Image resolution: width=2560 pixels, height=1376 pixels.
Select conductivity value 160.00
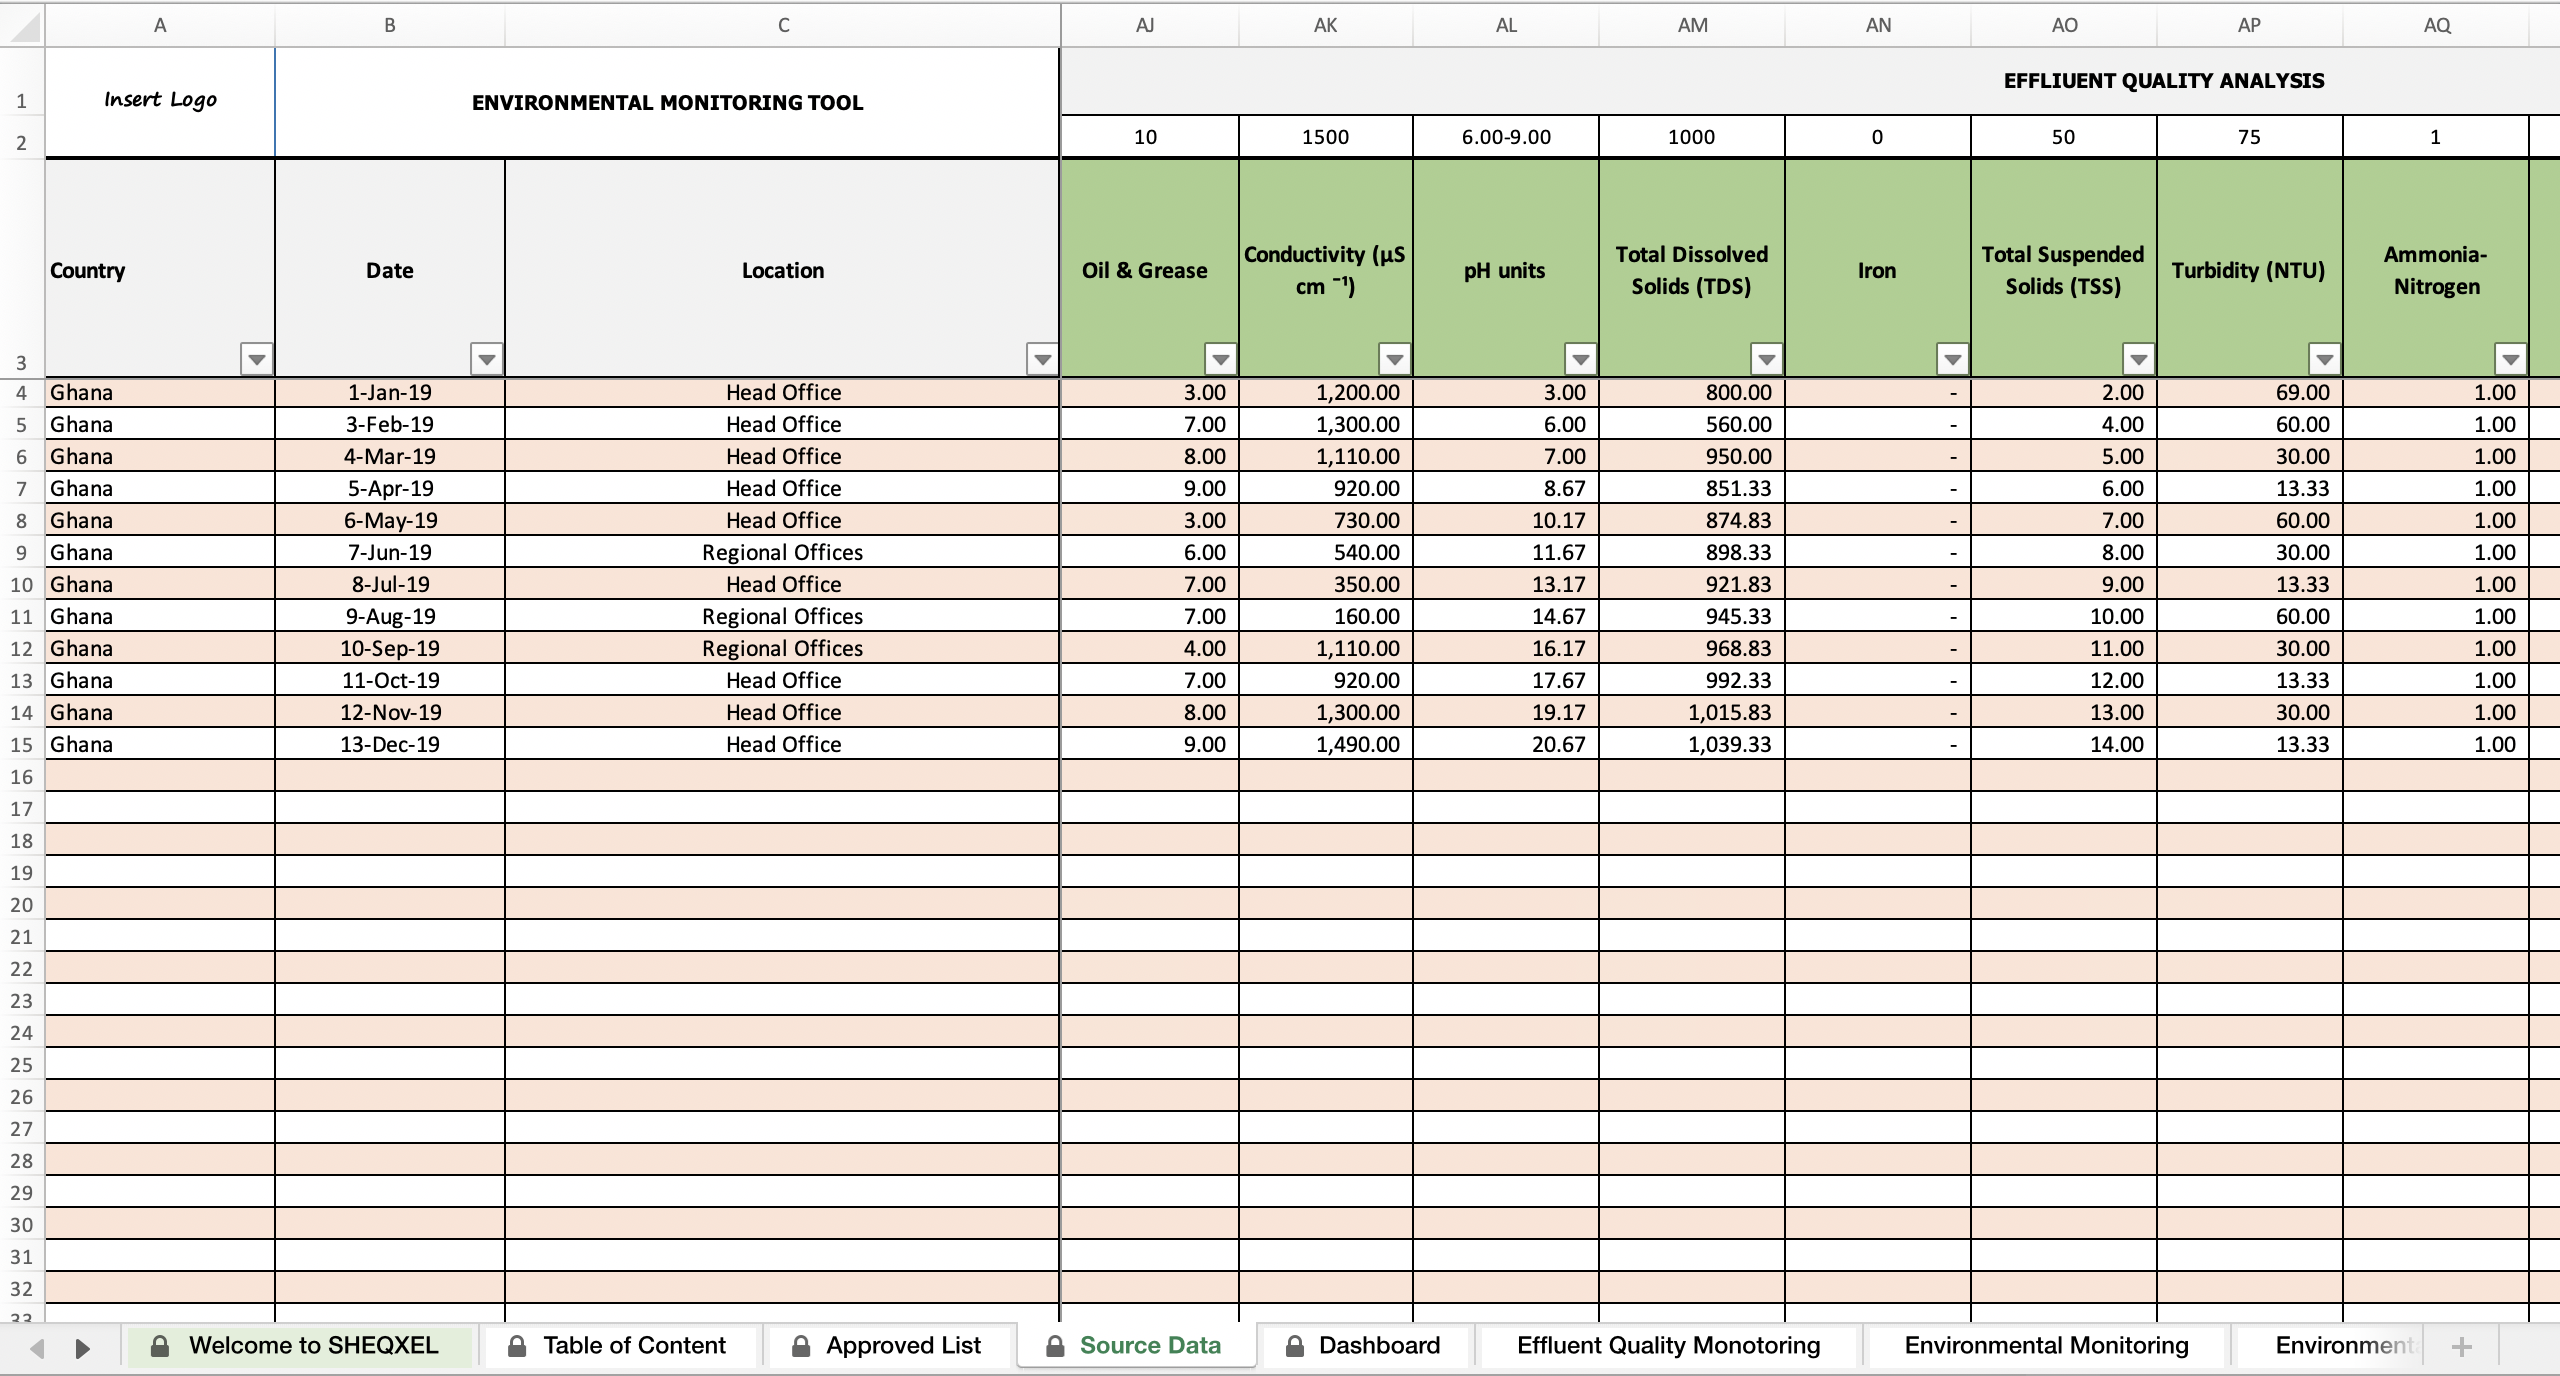click(1326, 617)
